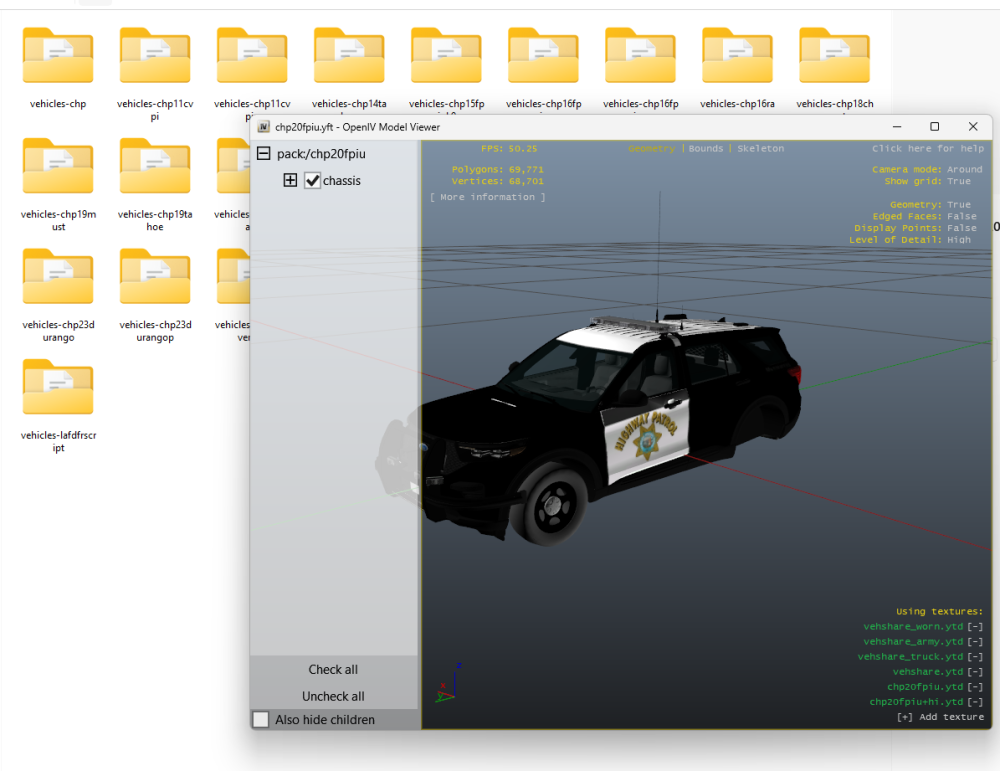Enable Also hide children checkbox

point(261,719)
